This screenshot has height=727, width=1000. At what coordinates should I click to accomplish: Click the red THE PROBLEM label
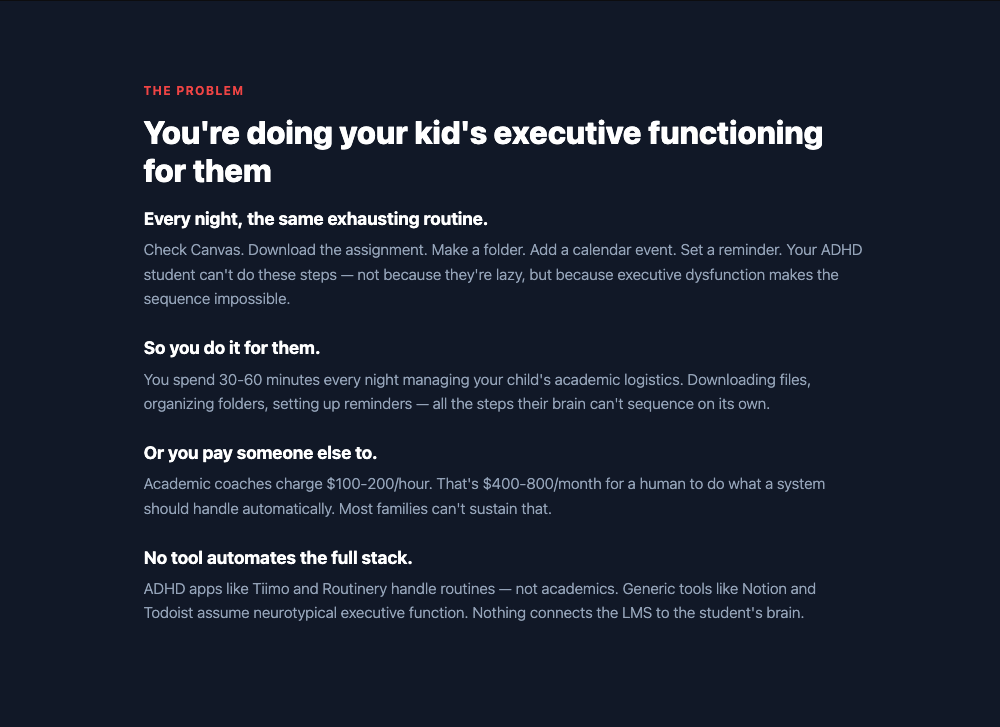click(193, 91)
